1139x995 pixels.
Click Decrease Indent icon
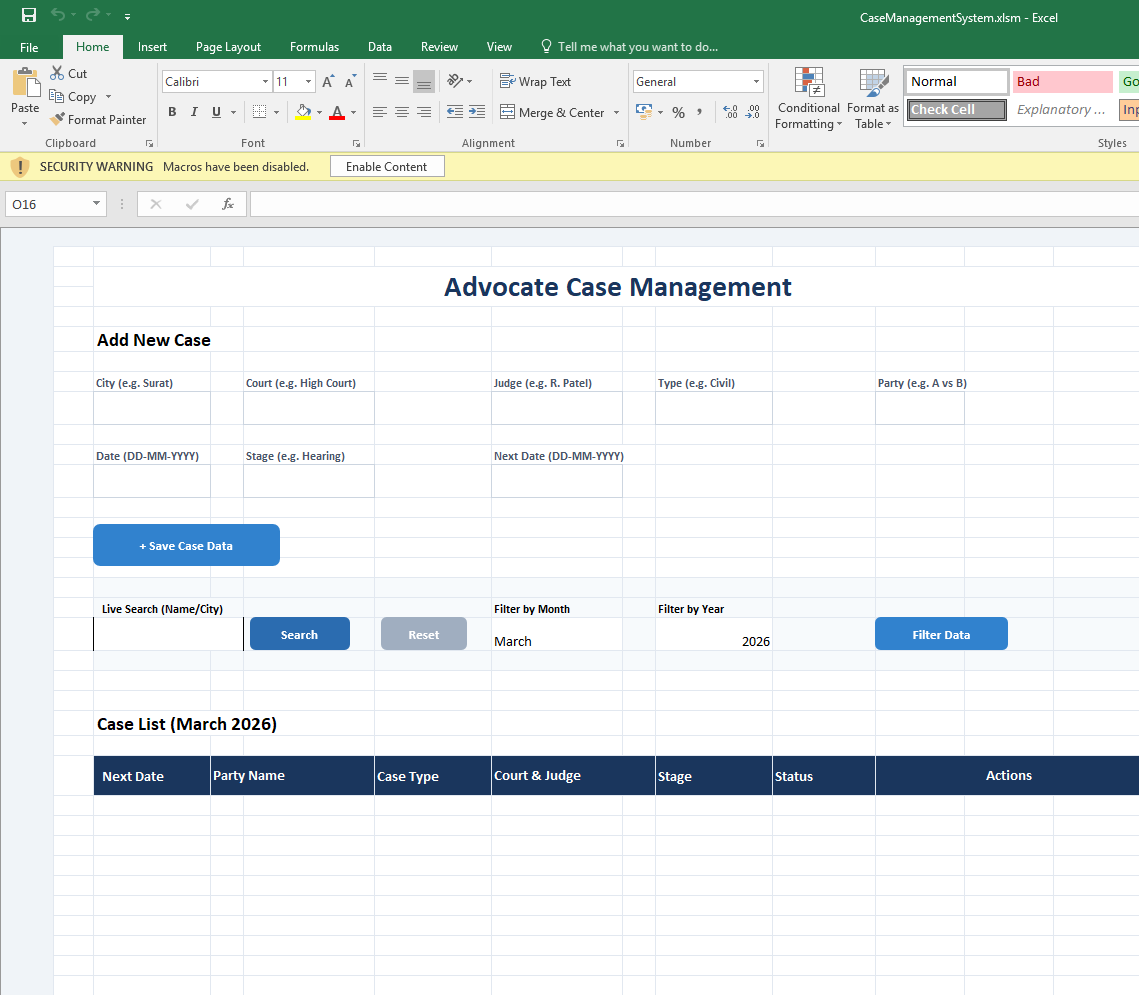(455, 112)
